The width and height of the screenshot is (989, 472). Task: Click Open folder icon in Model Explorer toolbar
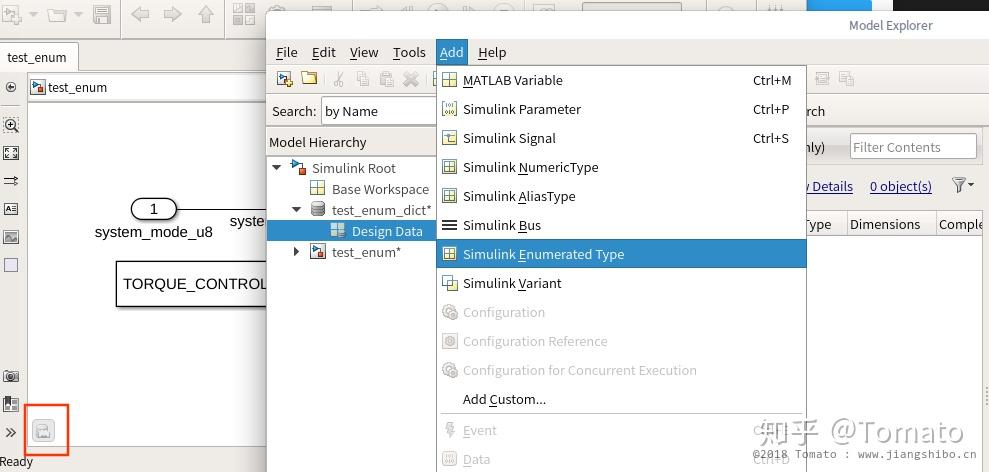coord(309,78)
